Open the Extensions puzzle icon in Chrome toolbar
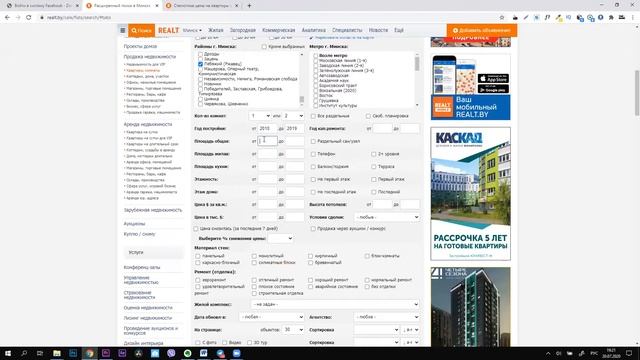Image resolution: width=640 pixels, height=360 pixels. click(611, 18)
